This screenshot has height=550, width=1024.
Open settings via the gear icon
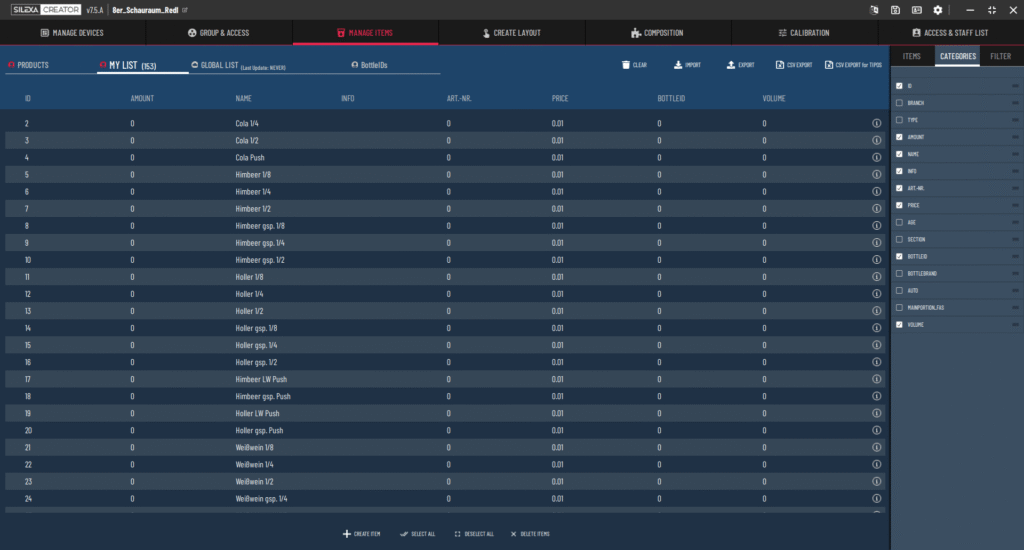coord(937,10)
